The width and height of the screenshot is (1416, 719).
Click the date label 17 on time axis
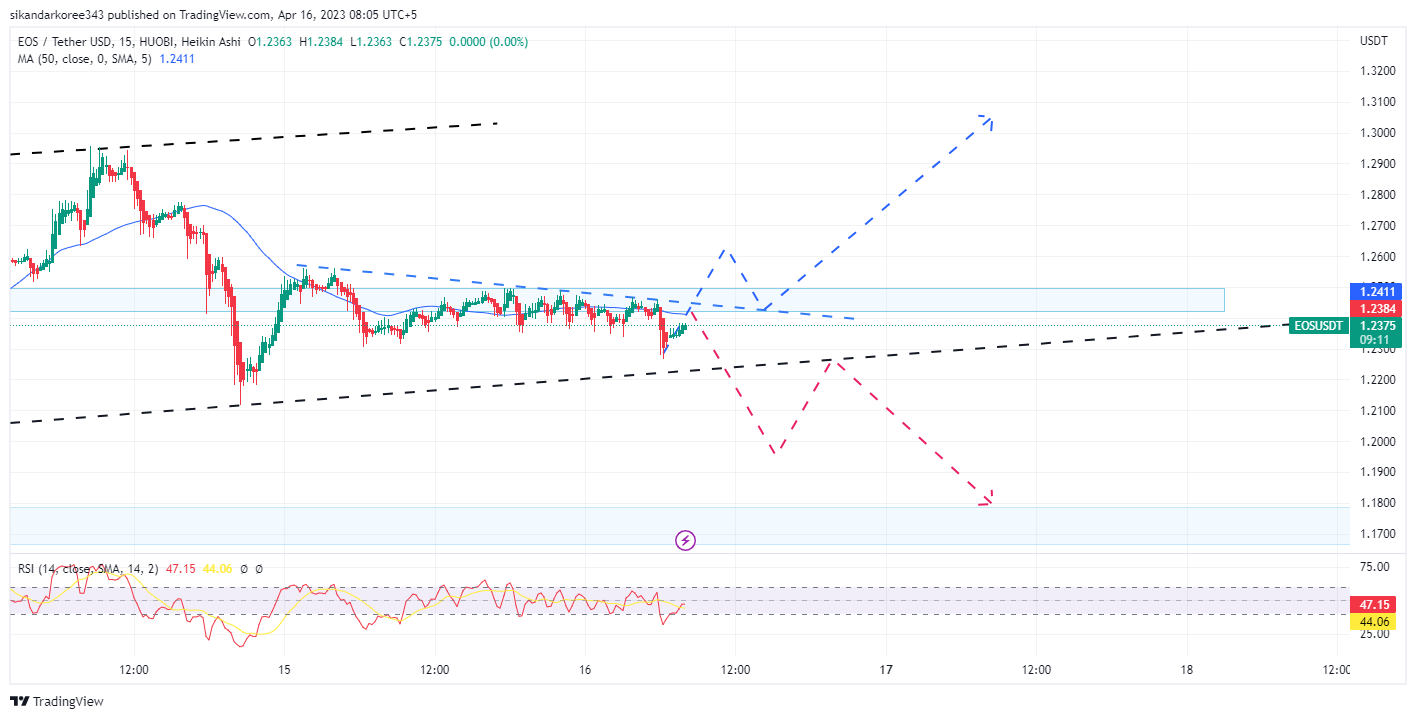tap(886, 670)
